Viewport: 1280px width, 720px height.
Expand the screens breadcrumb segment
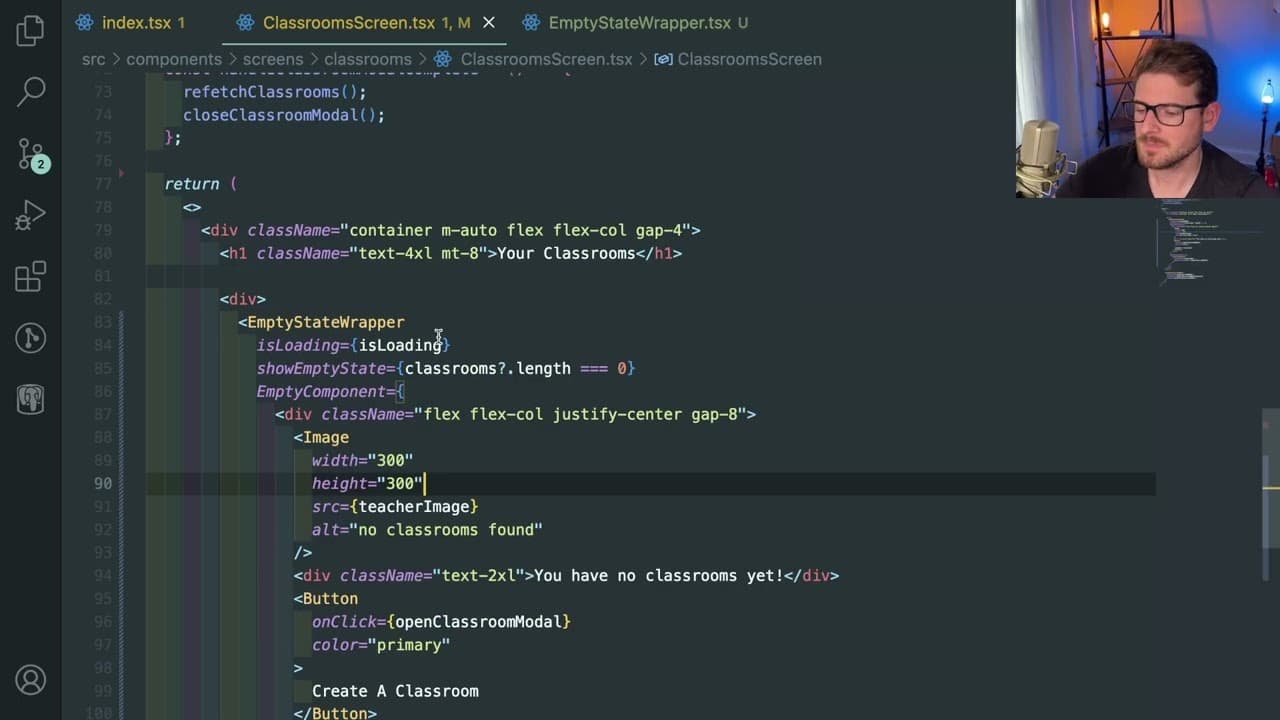click(x=273, y=59)
